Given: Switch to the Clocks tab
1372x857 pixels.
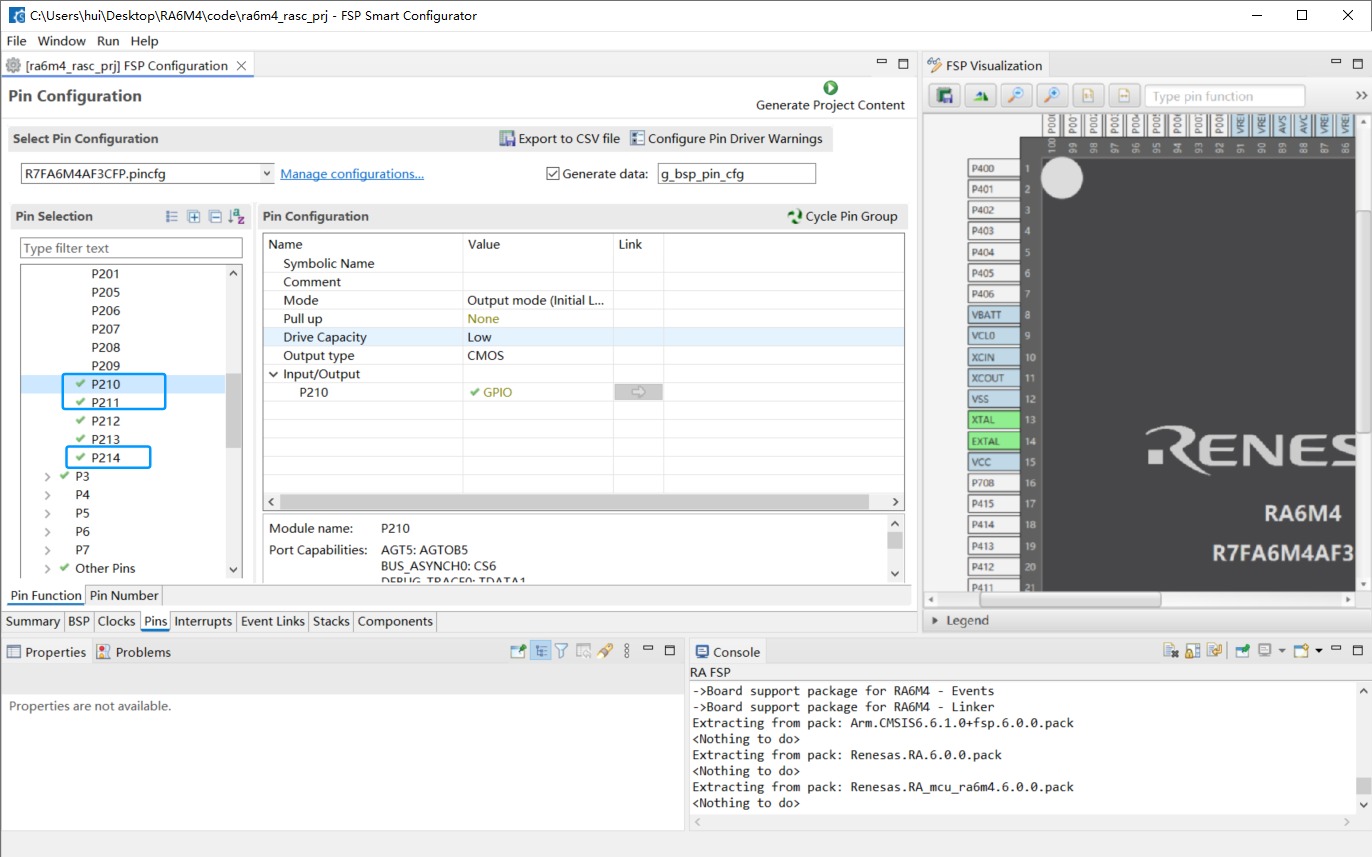Looking at the screenshot, I should pos(116,621).
